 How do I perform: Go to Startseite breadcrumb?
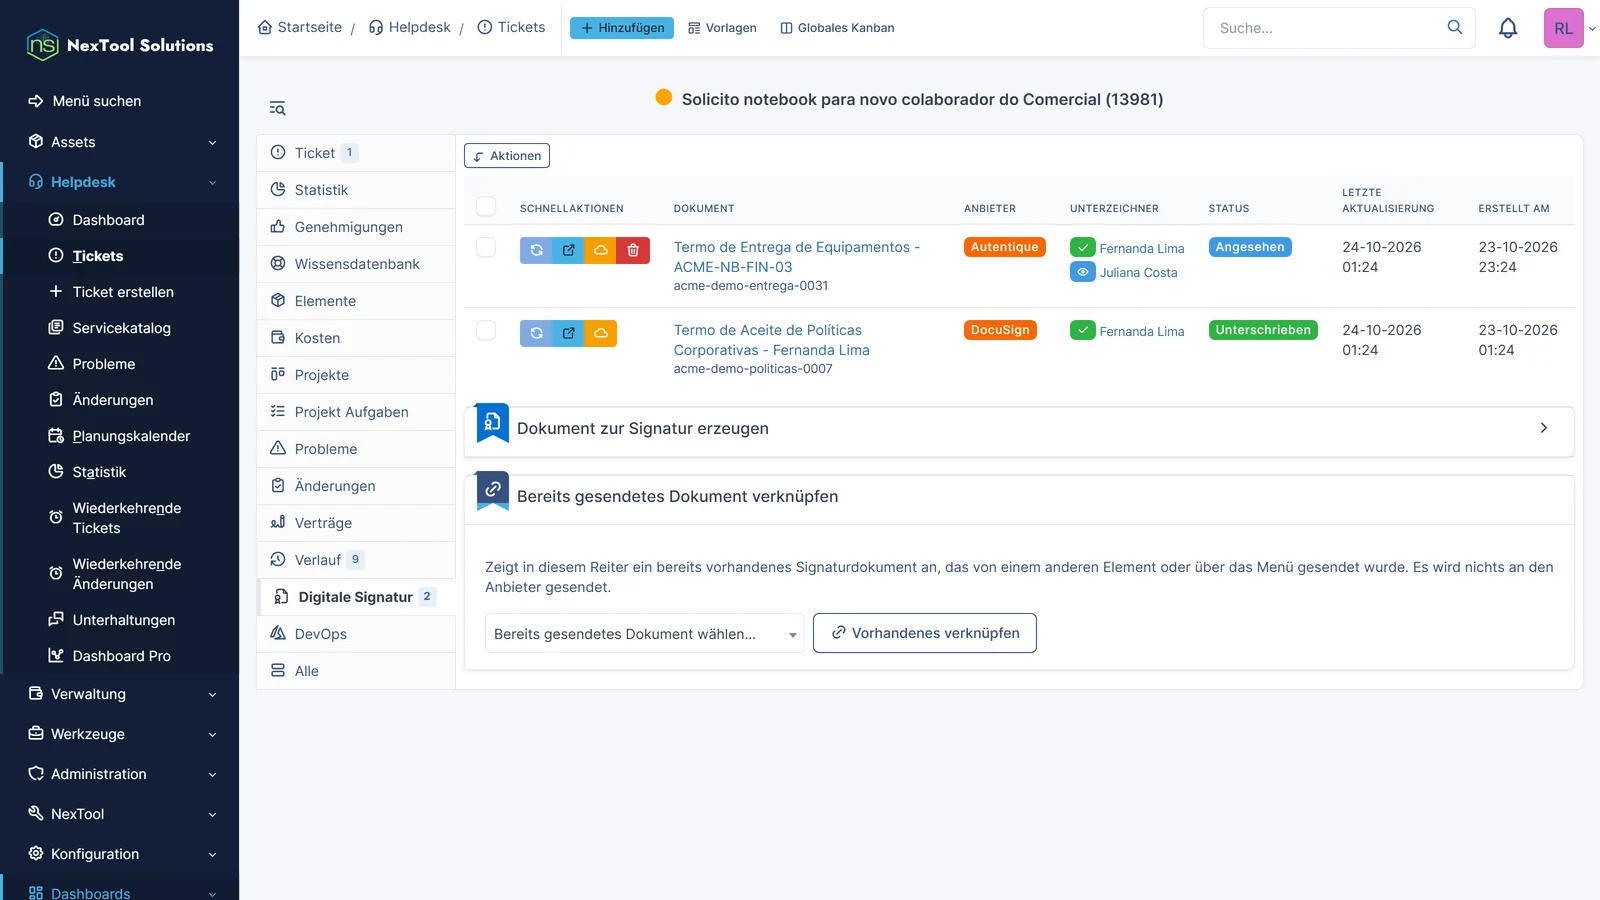click(x=300, y=27)
